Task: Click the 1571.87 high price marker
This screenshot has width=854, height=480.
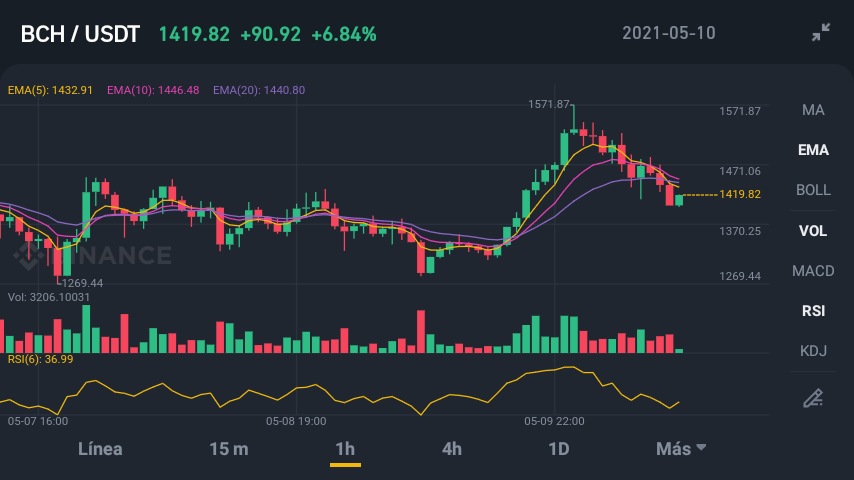Action: pyautogui.click(x=548, y=104)
